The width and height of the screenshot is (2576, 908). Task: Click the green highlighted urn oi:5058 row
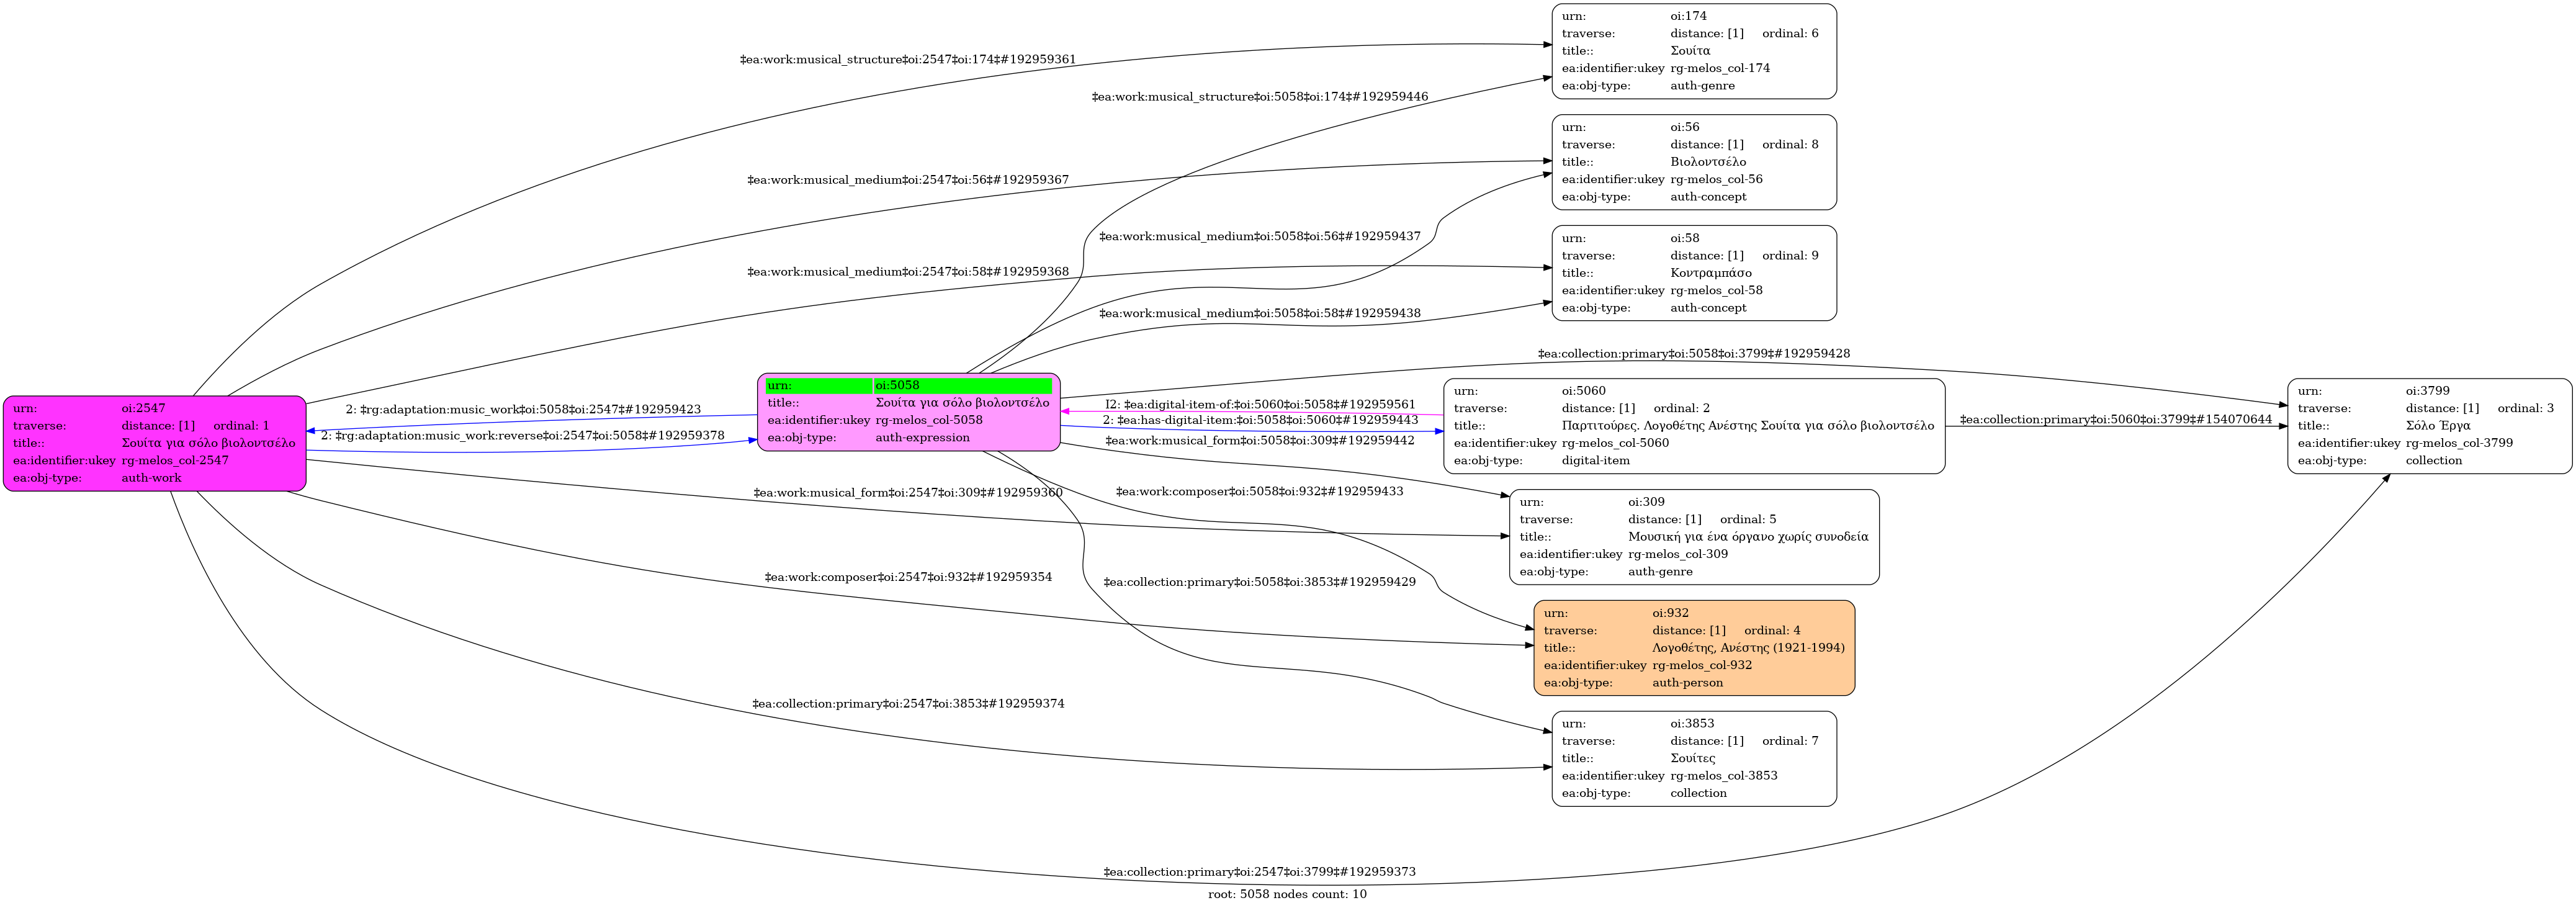pyautogui.click(x=908, y=386)
